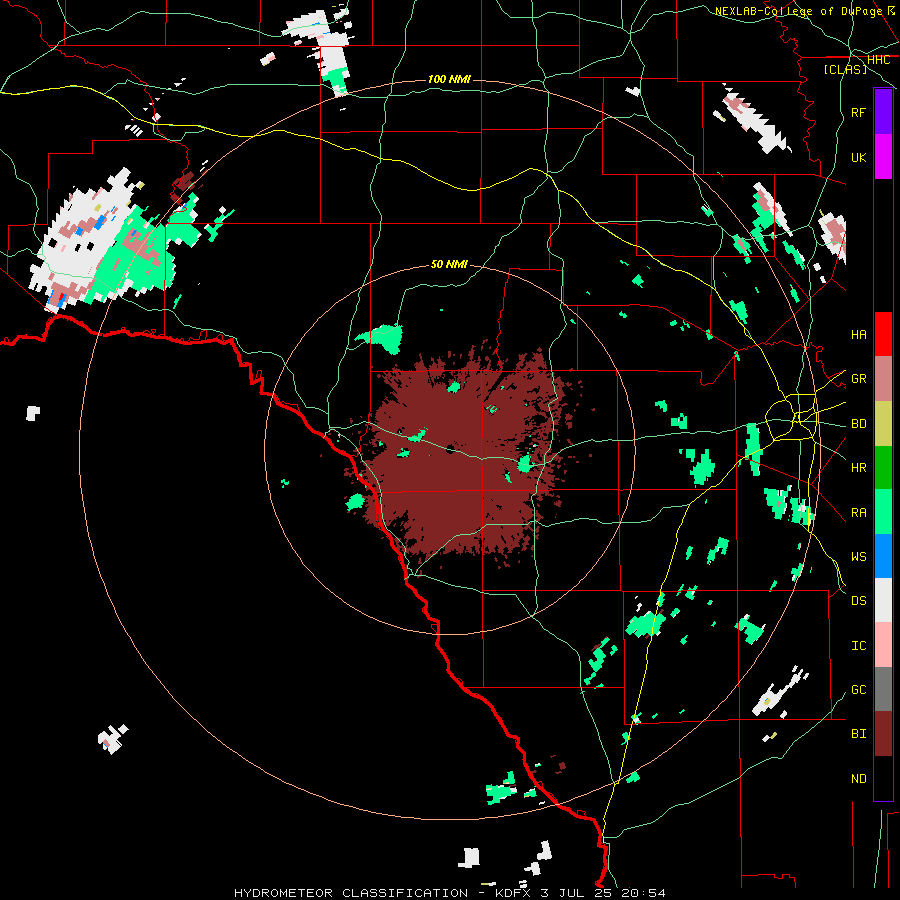Click the "GC" legend label

point(859,690)
